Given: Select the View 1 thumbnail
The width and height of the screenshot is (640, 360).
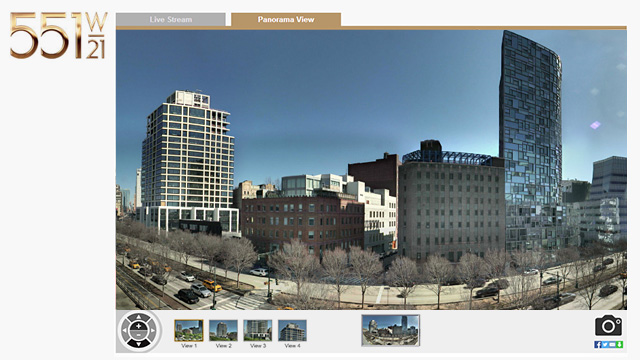Looking at the screenshot, I should click(189, 331).
